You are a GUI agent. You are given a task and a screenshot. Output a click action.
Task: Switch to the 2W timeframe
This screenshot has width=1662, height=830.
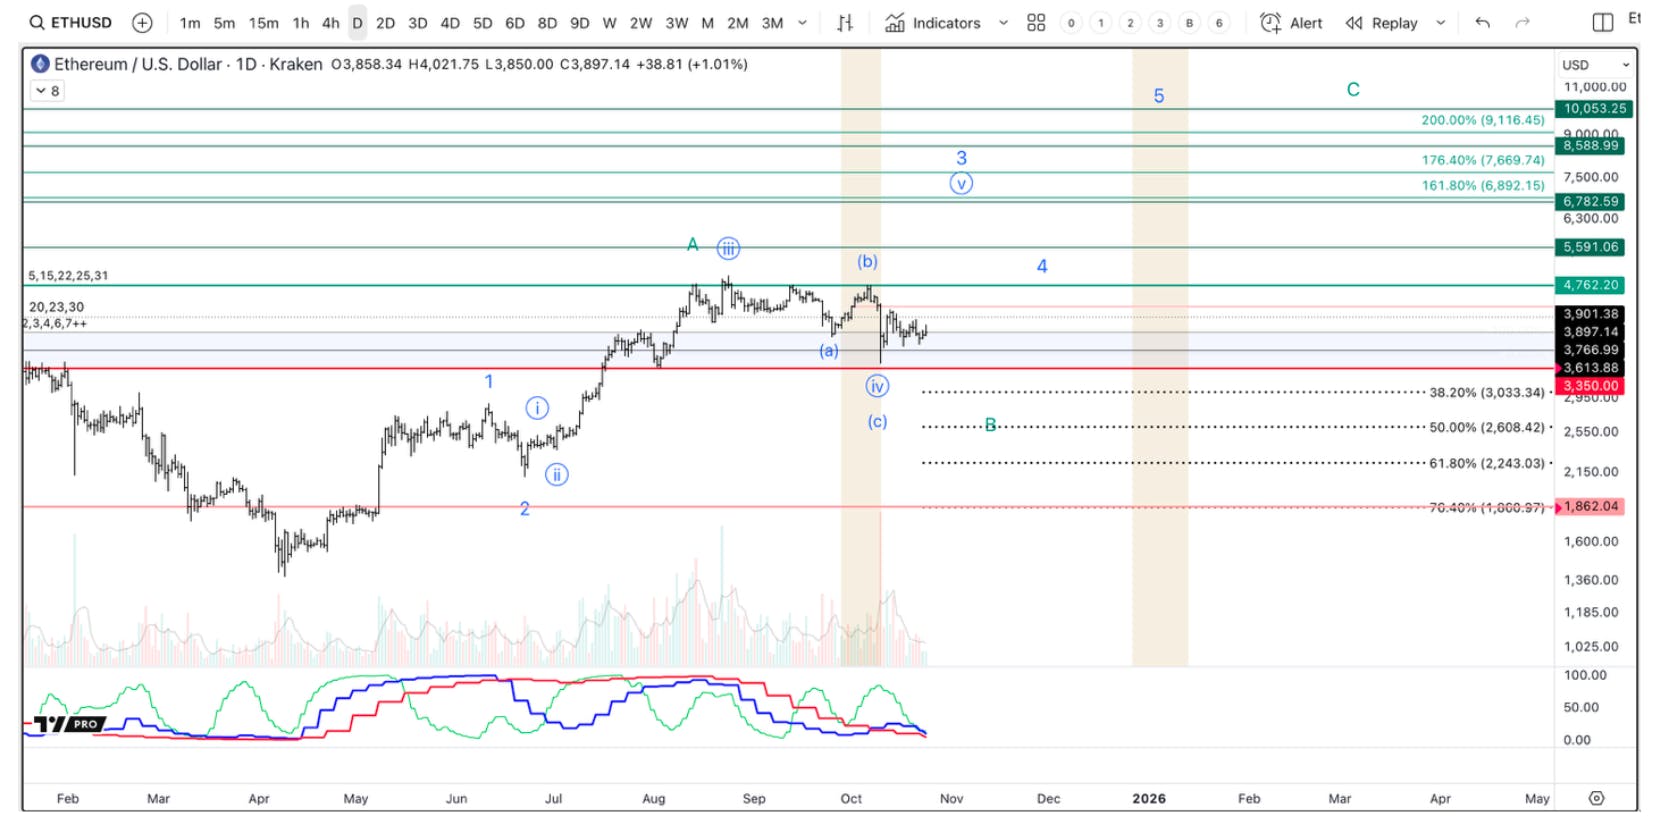pos(641,22)
